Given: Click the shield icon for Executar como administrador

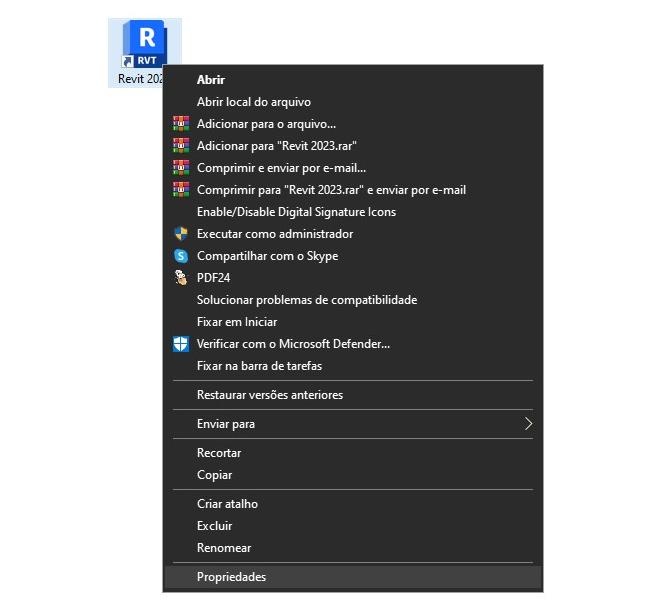Looking at the screenshot, I should (x=181, y=234).
